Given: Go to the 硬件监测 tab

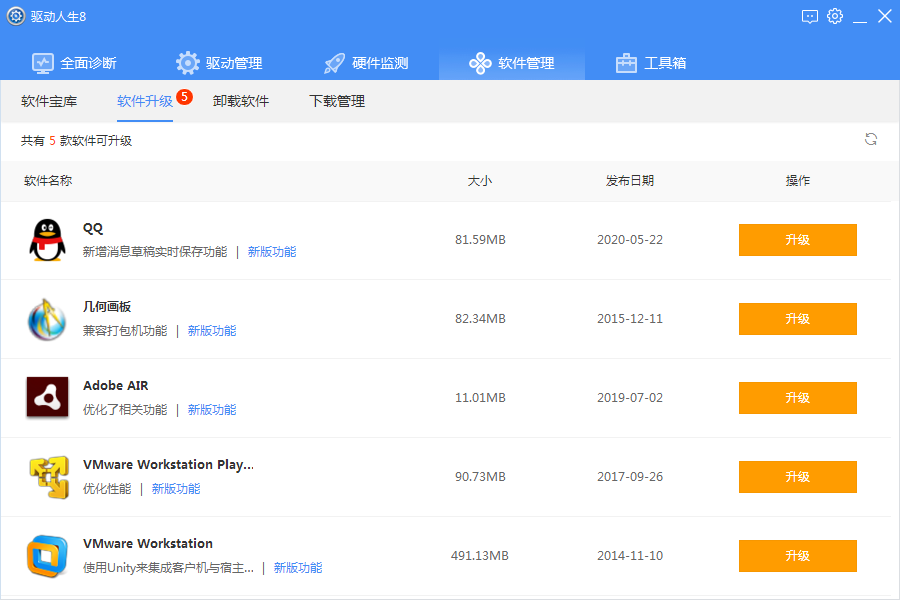Looking at the screenshot, I should click(366, 63).
